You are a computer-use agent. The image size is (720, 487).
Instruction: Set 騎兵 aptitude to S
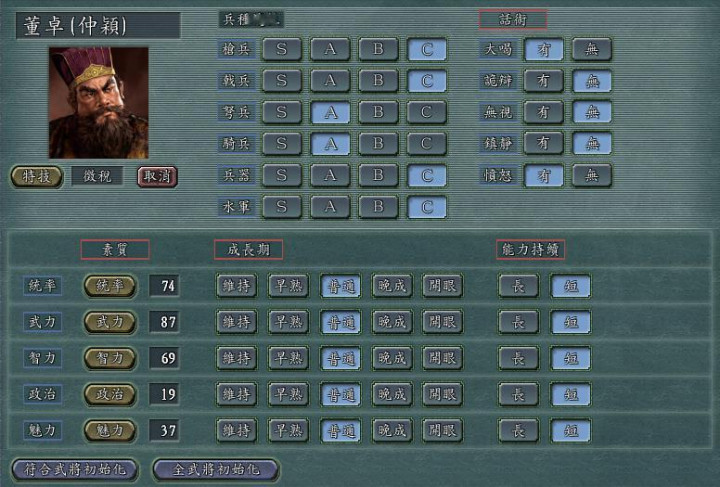[x=282, y=144]
